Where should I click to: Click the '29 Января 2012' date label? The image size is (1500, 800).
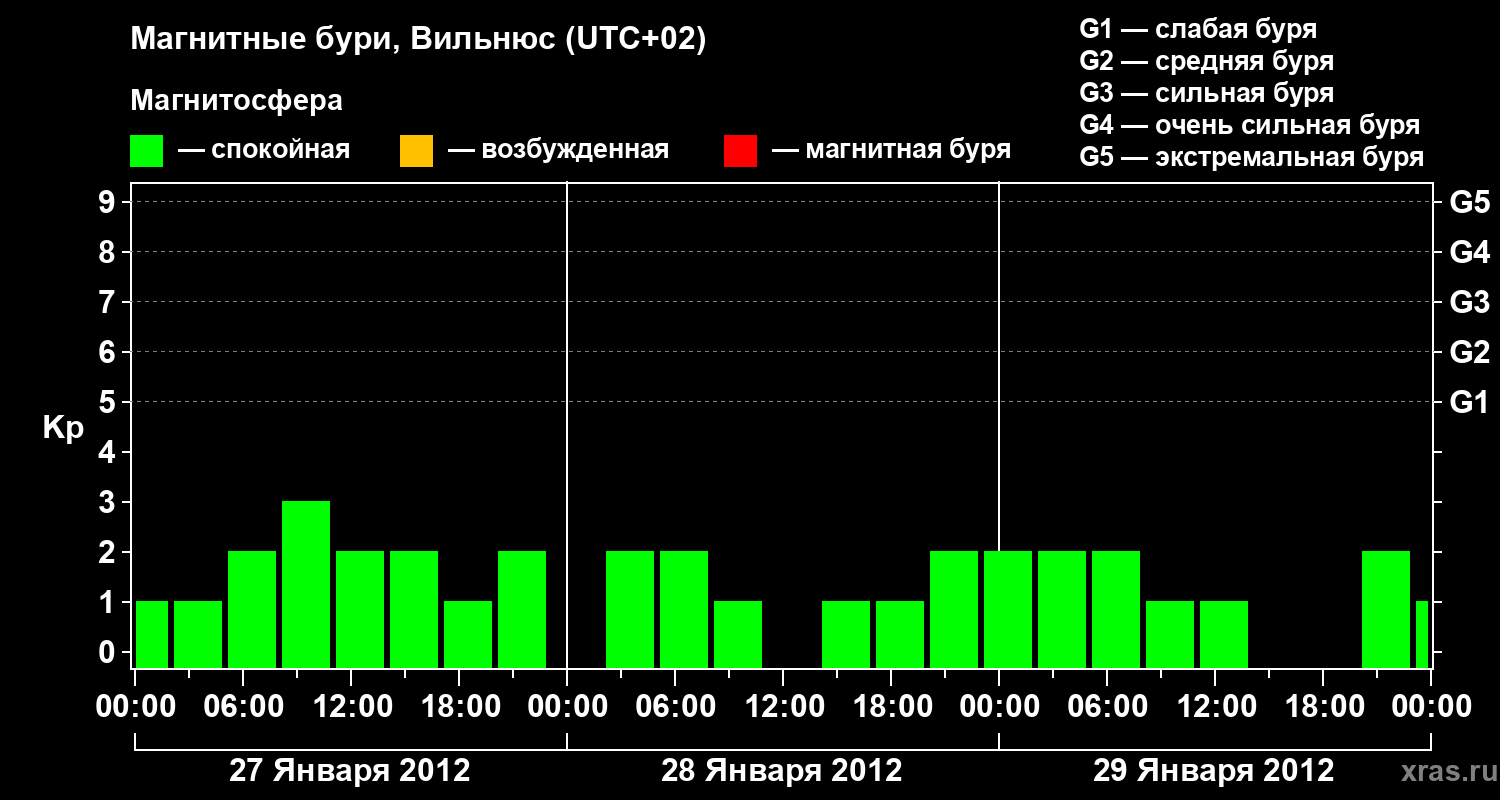point(1214,771)
